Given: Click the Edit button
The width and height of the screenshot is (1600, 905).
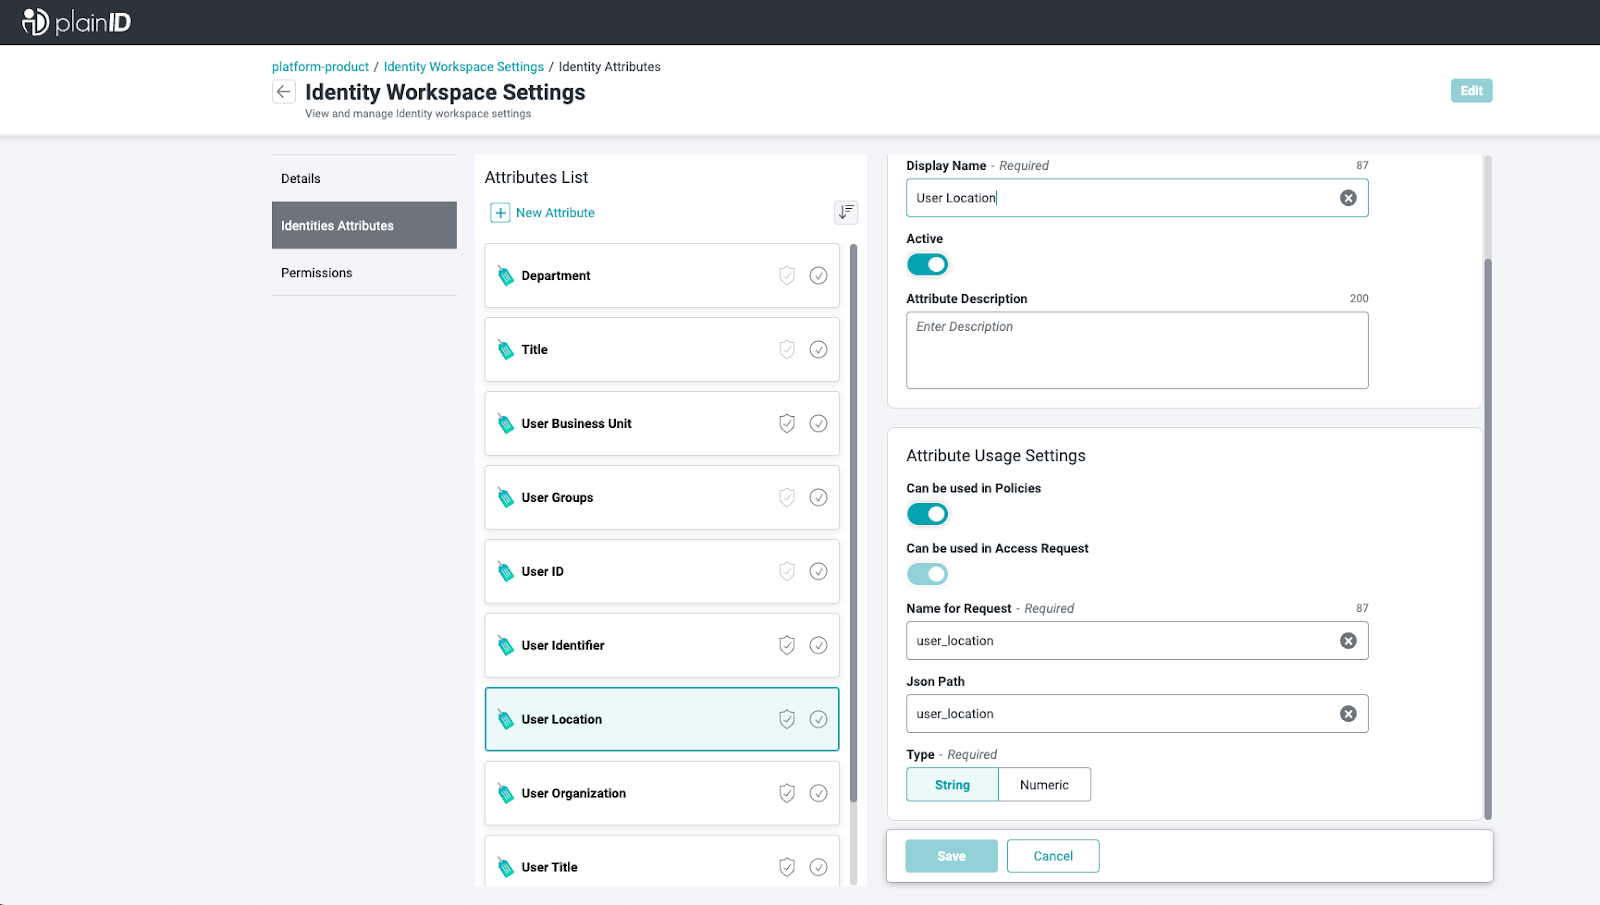Looking at the screenshot, I should point(1471,91).
